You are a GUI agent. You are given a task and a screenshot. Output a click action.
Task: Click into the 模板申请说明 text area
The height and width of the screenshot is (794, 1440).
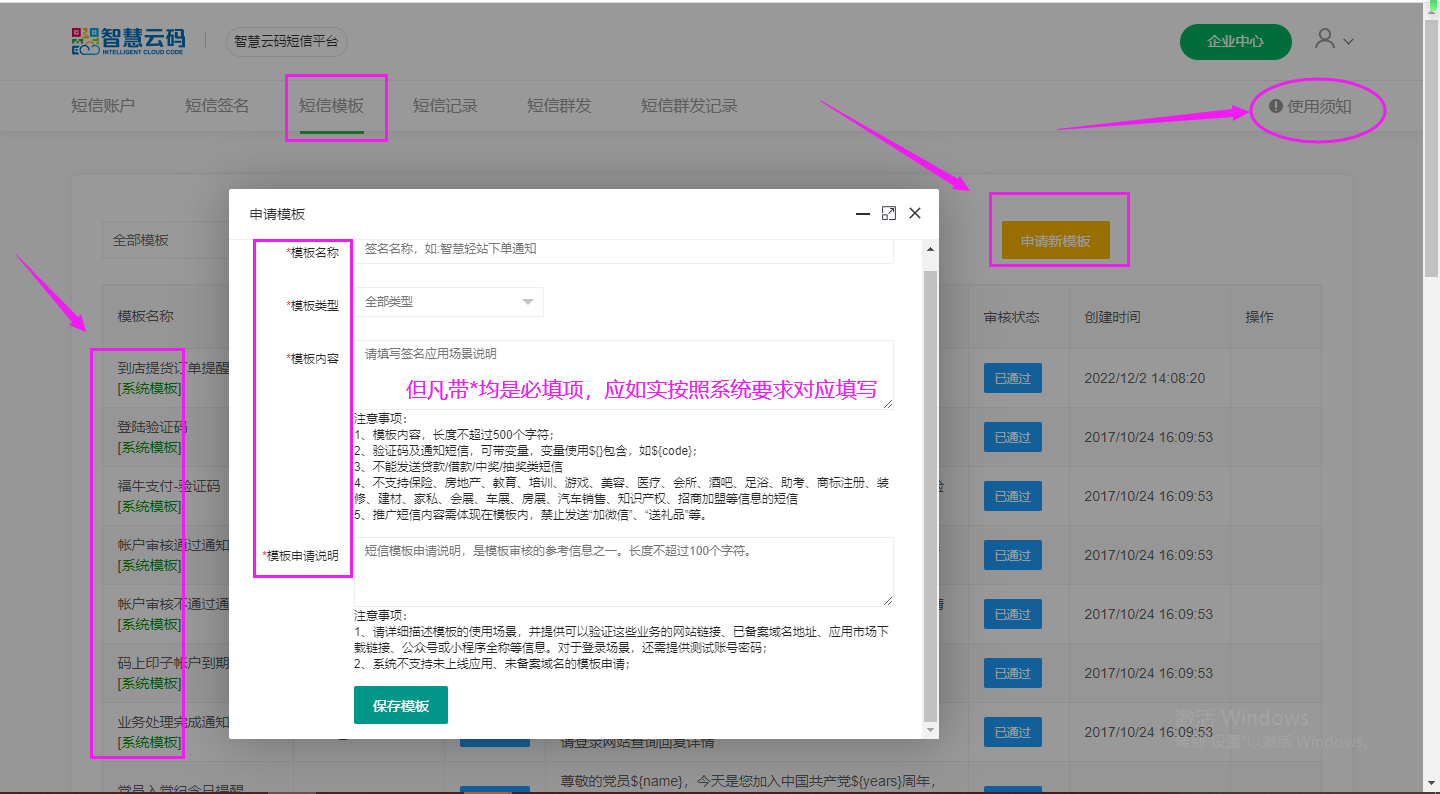[623, 572]
